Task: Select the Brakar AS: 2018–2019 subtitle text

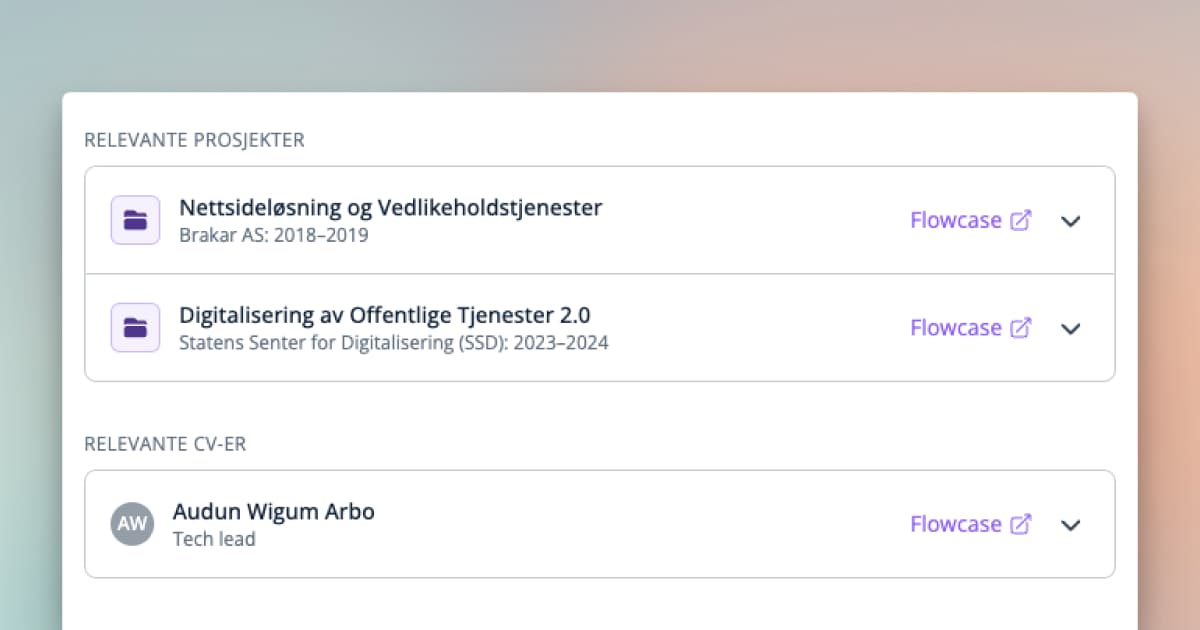Action: [x=274, y=235]
